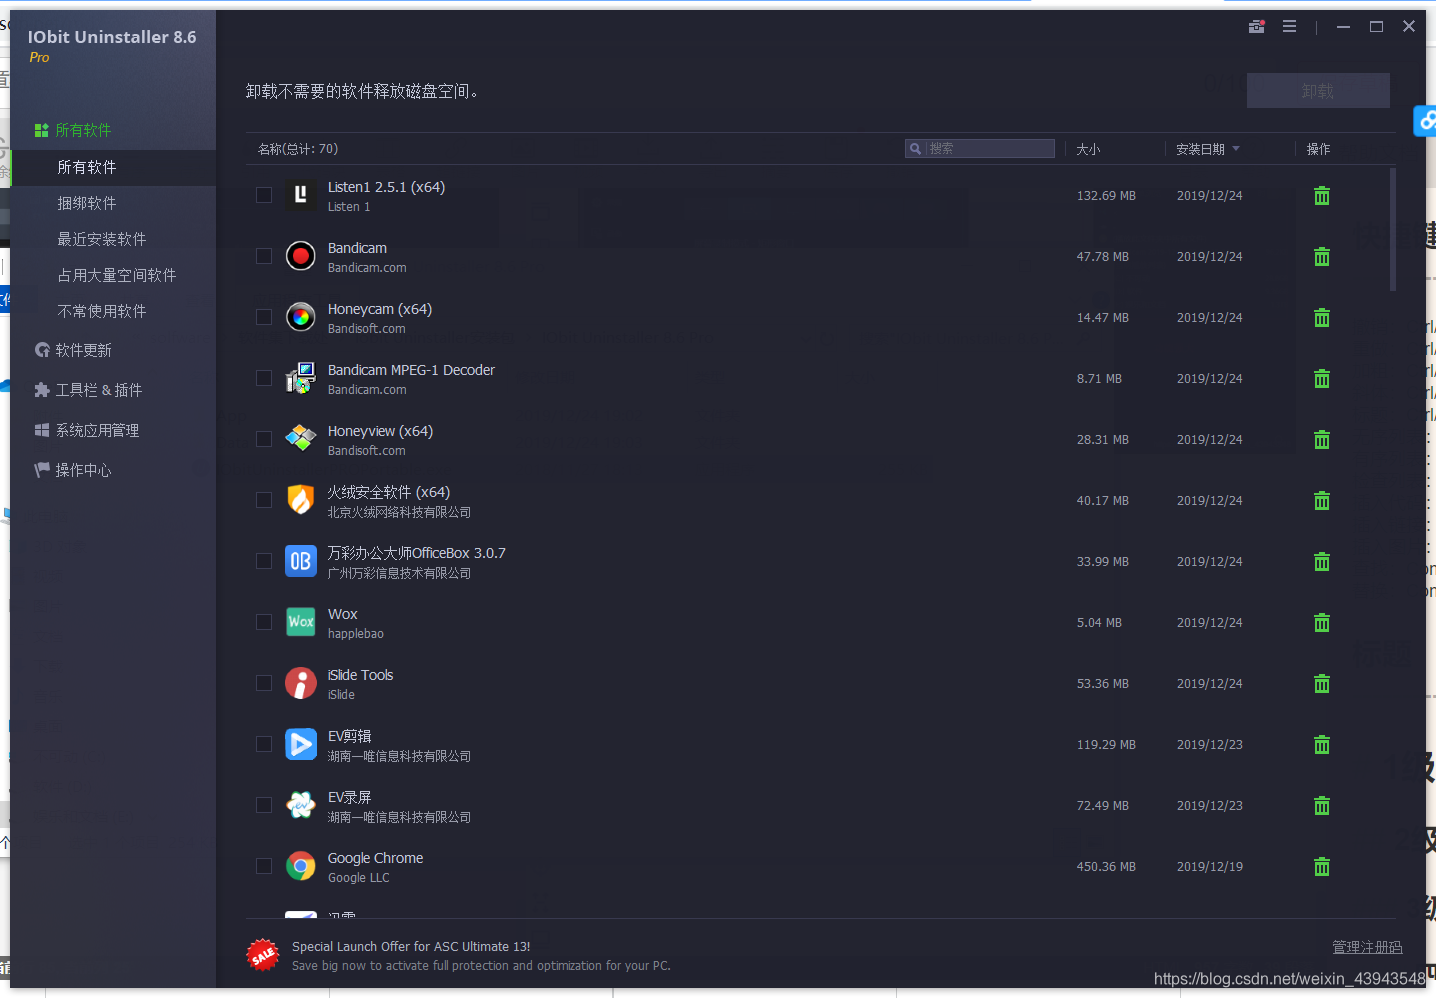Click trash icon in EV录屏 row
The image size is (1436, 998).
(x=1322, y=806)
